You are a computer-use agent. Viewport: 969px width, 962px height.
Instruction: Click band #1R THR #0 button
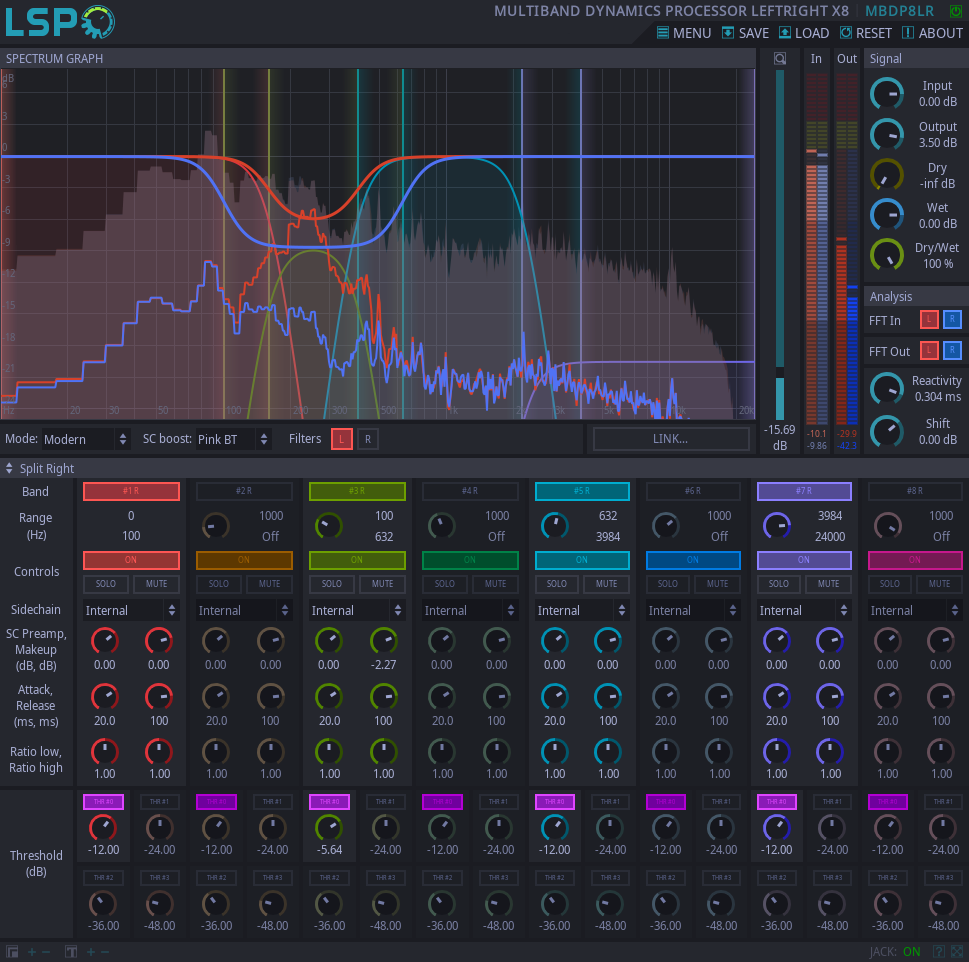103,802
